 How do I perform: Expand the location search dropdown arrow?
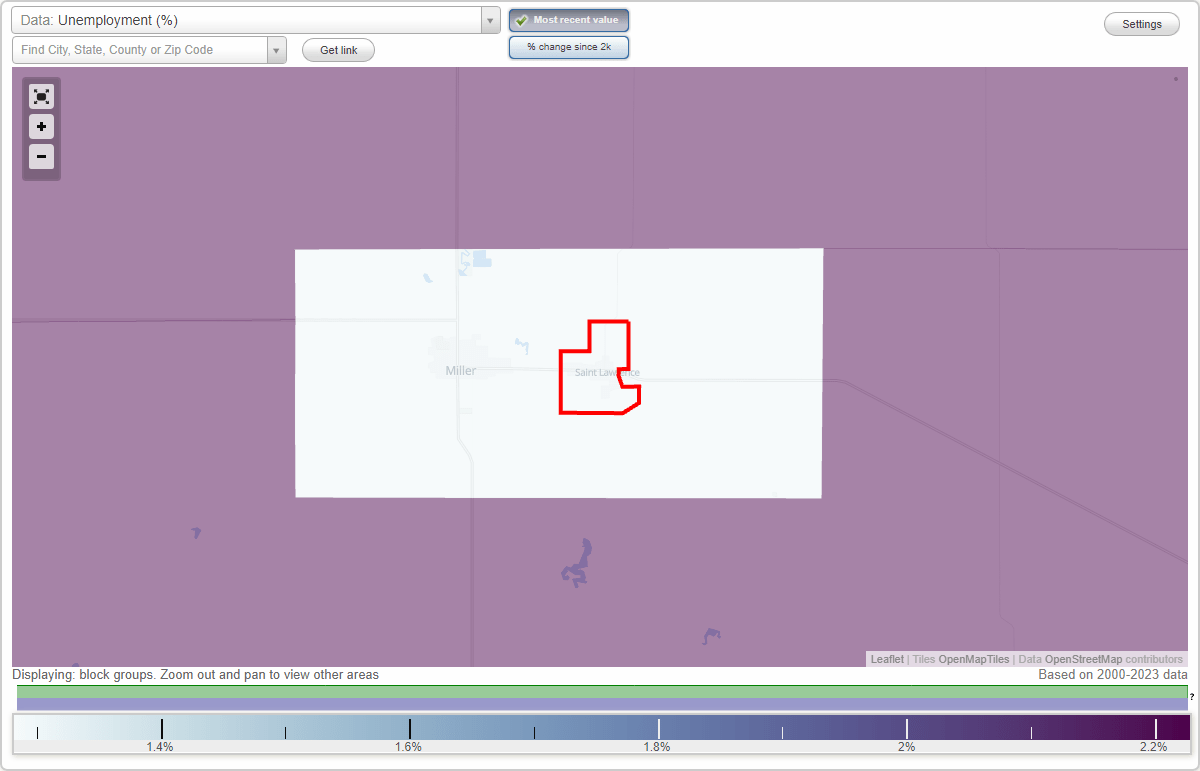tap(276, 49)
